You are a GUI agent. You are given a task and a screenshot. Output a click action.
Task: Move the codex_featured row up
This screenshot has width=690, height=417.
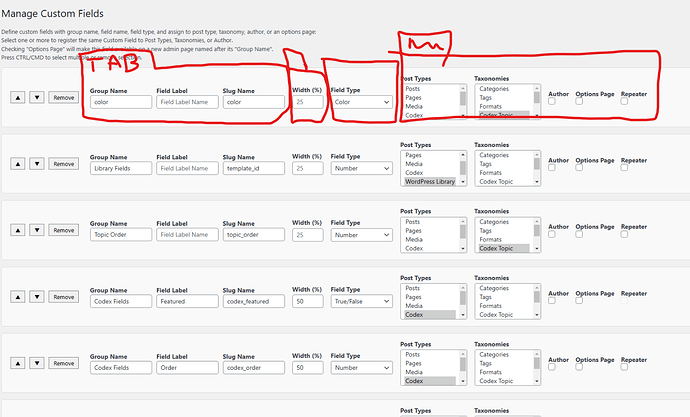click(18, 297)
